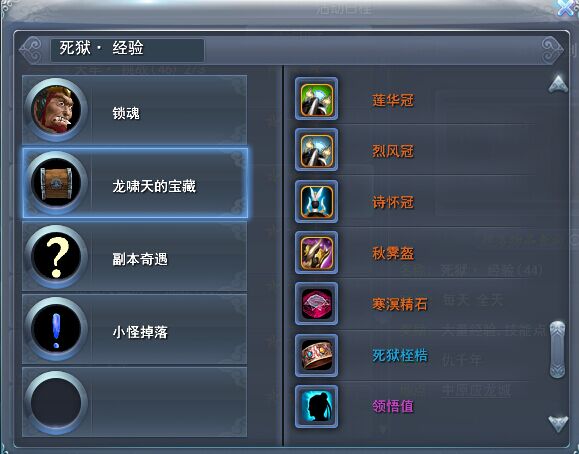Click the 秋霁盔 item icon
Screen dimensions: 579x454
316,253
